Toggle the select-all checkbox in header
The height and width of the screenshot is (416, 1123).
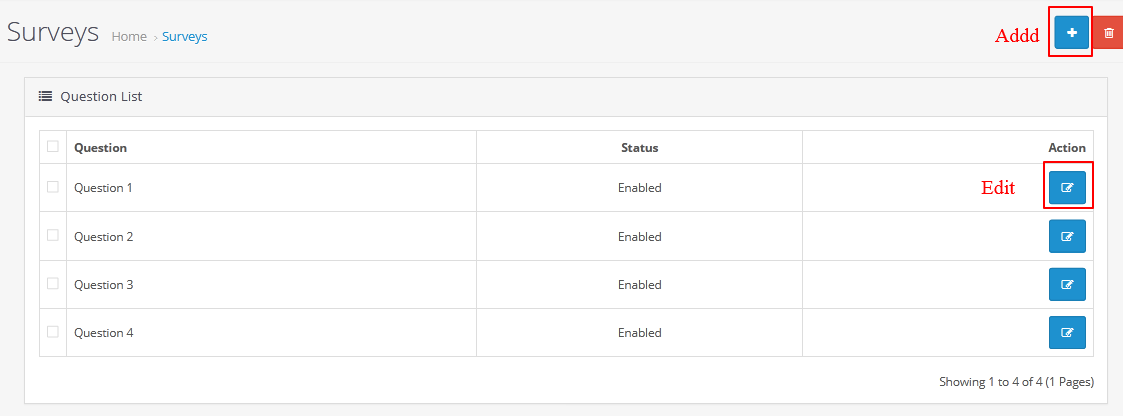coord(52,147)
